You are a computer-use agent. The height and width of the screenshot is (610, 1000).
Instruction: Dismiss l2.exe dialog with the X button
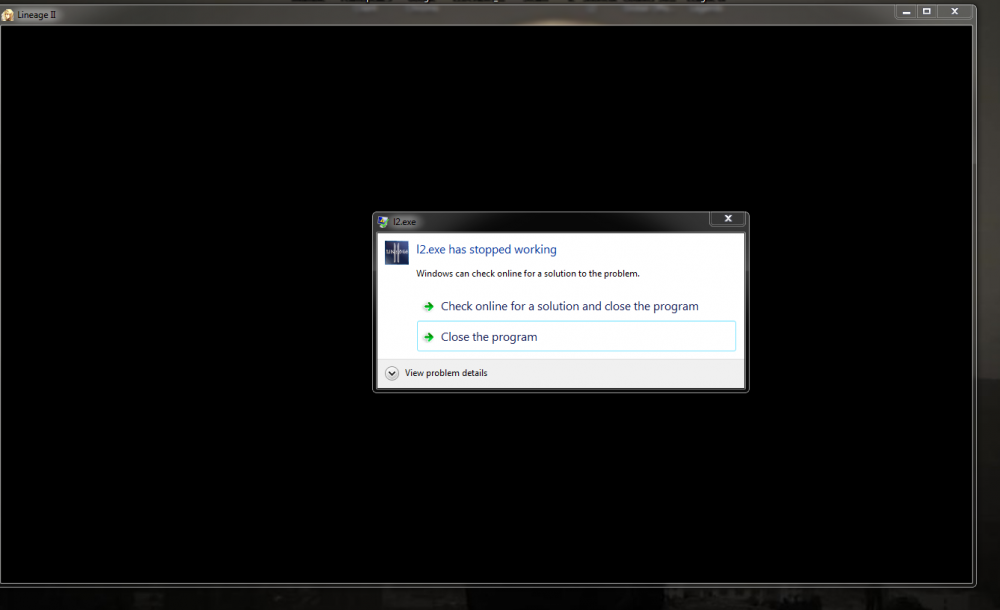coord(727,218)
